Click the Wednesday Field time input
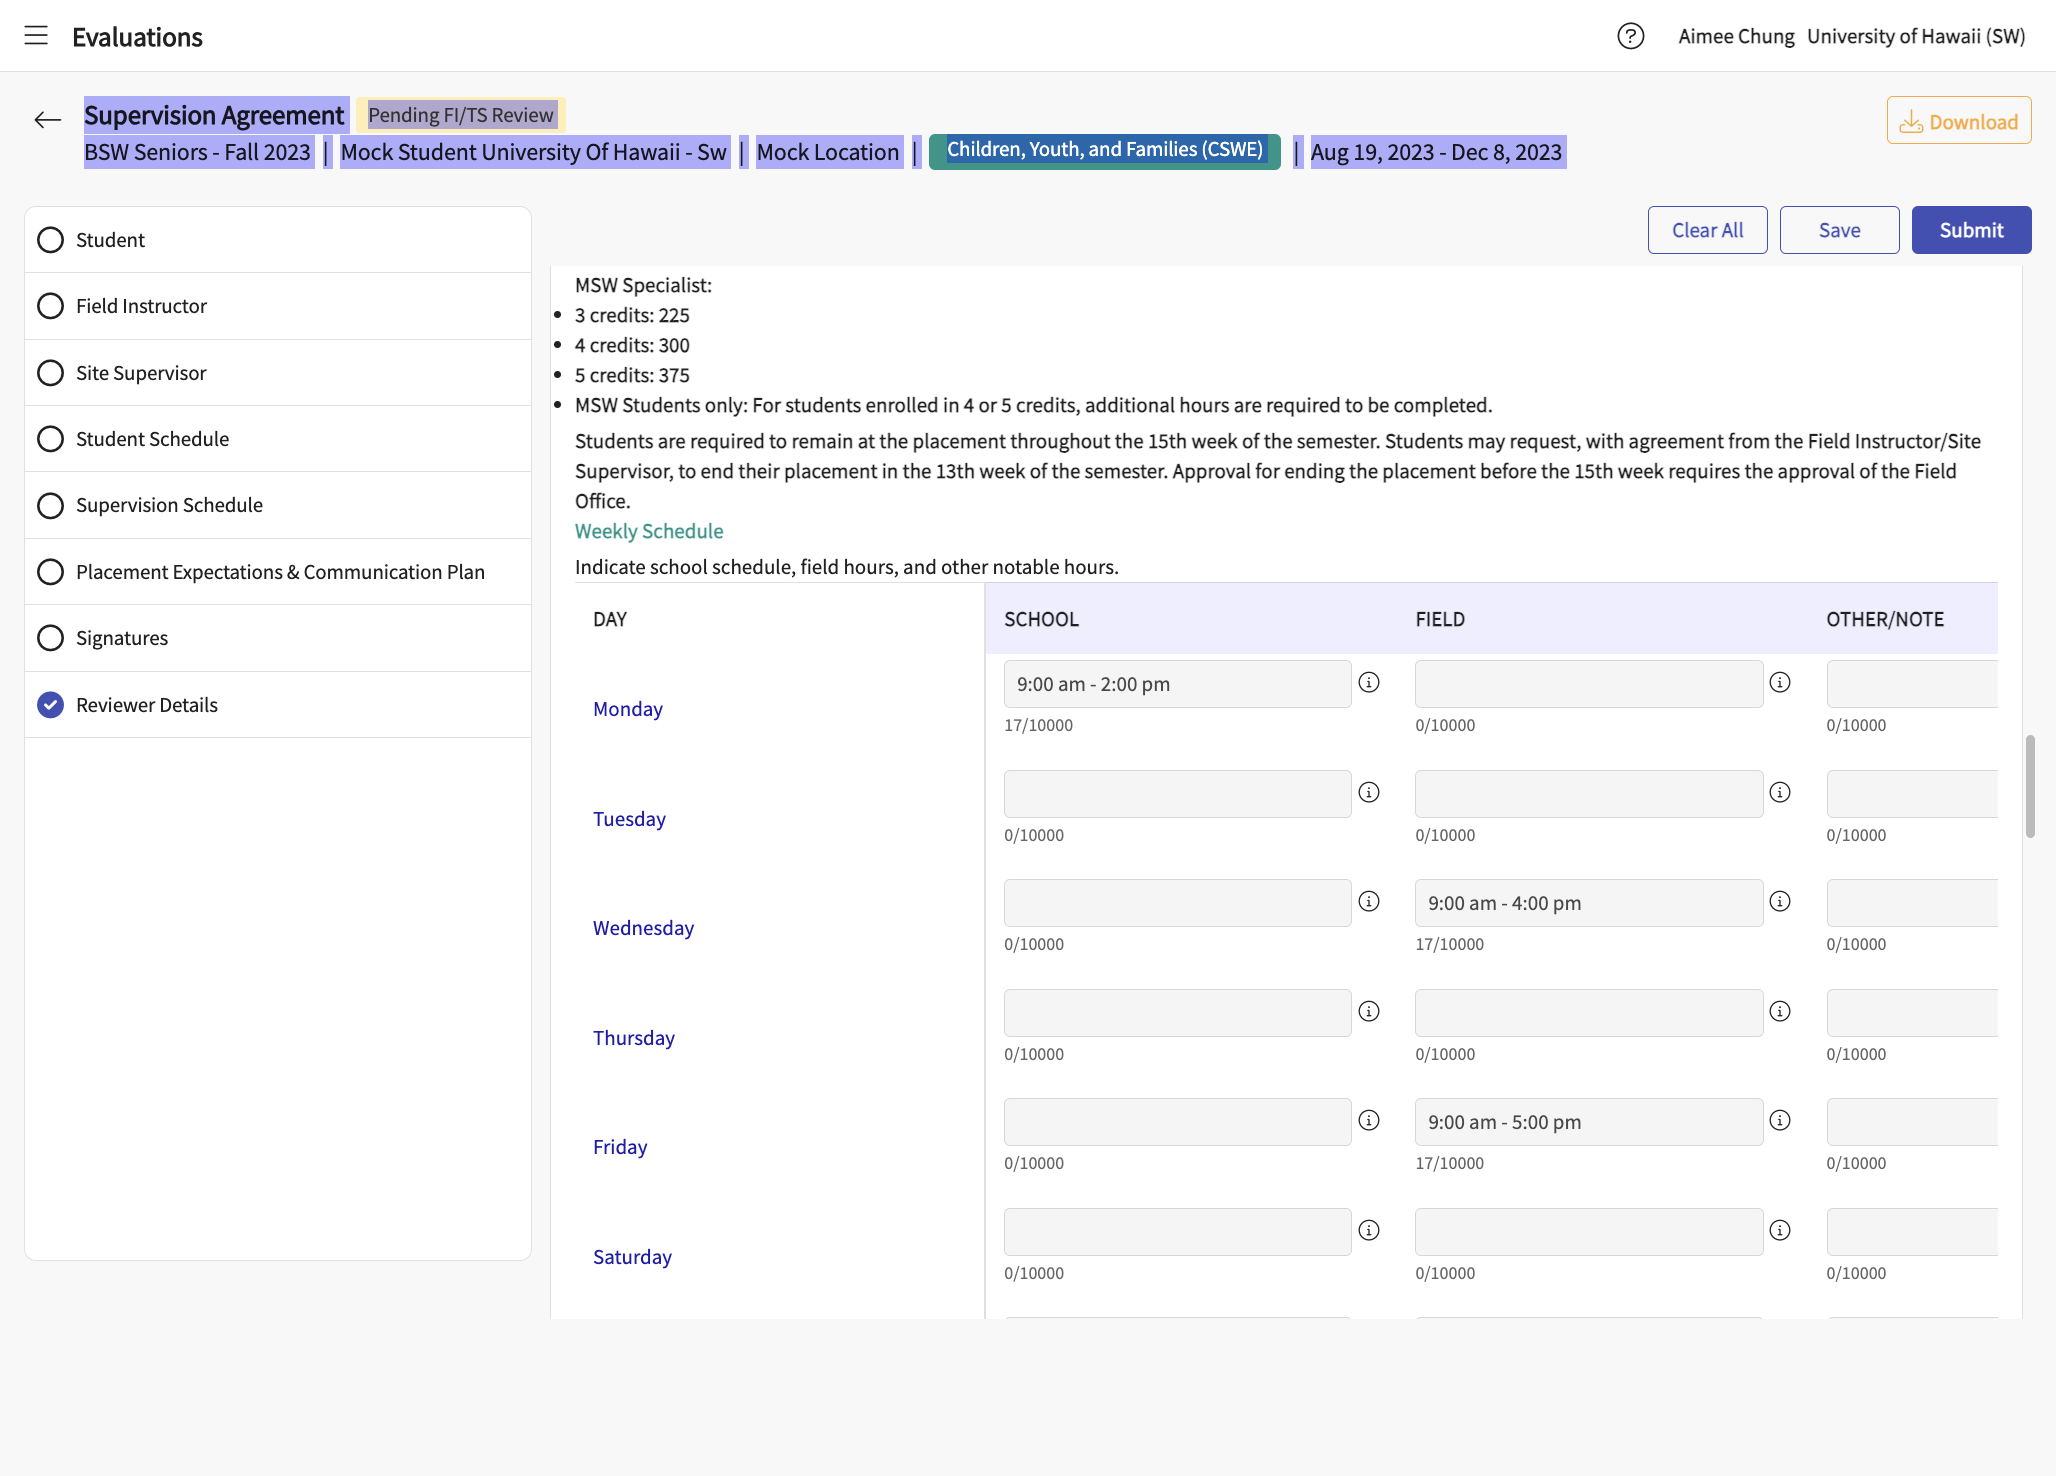2056x1476 pixels. pyautogui.click(x=1588, y=903)
